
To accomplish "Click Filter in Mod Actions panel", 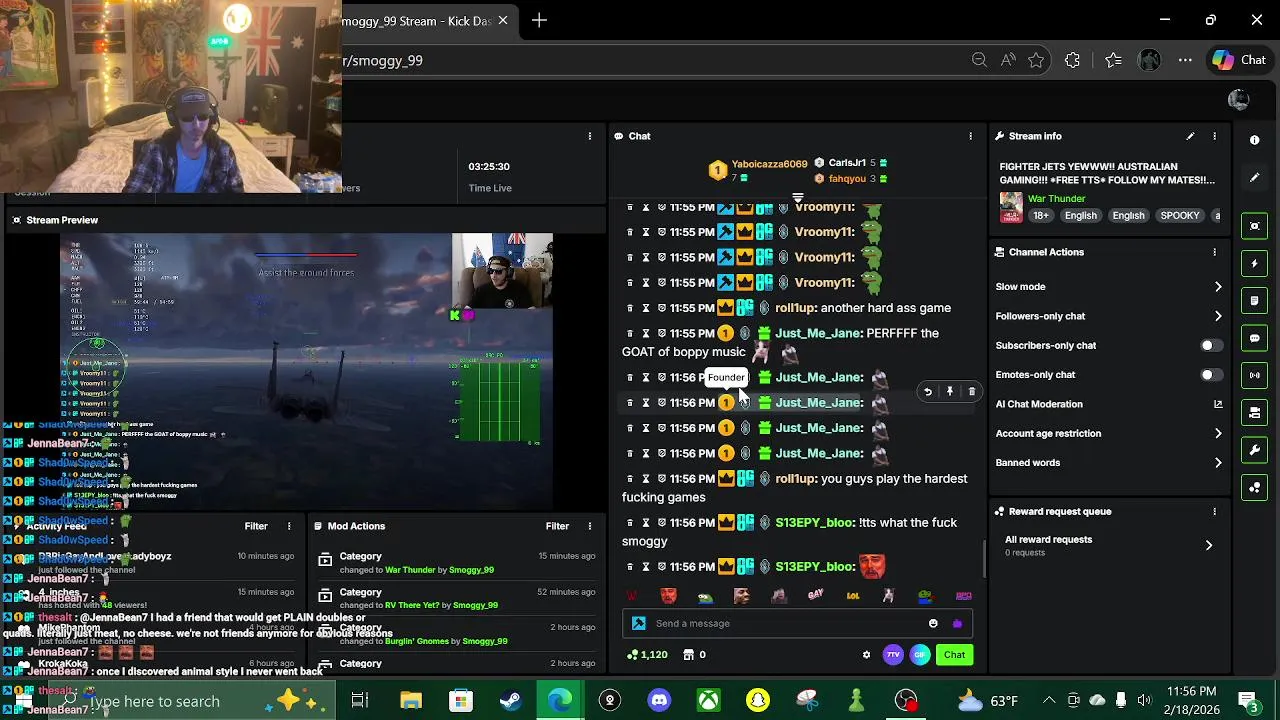I will pyautogui.click(x=557, y=526).
